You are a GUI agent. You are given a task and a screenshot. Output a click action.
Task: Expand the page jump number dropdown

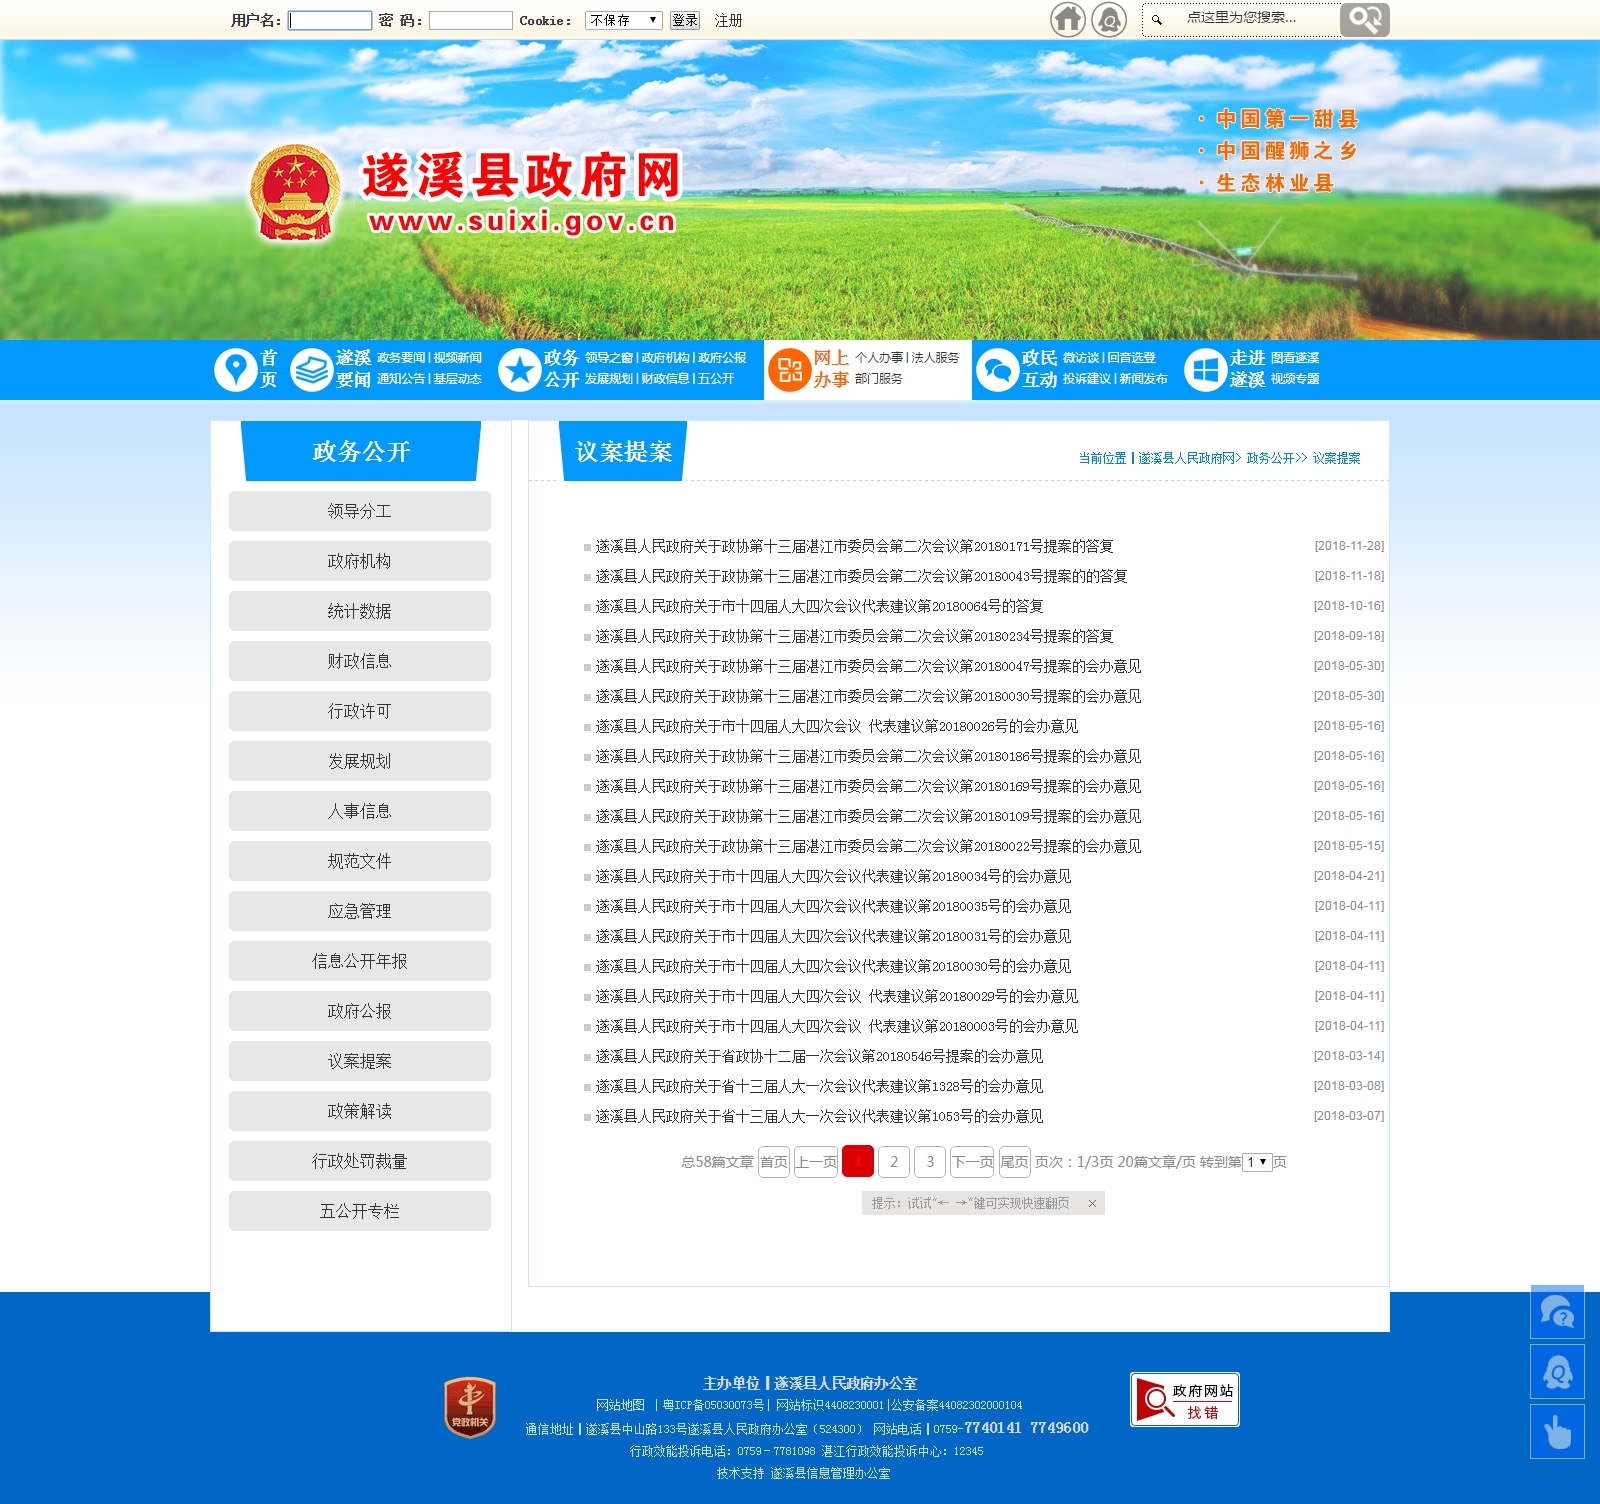[x=1257, y=1162]
